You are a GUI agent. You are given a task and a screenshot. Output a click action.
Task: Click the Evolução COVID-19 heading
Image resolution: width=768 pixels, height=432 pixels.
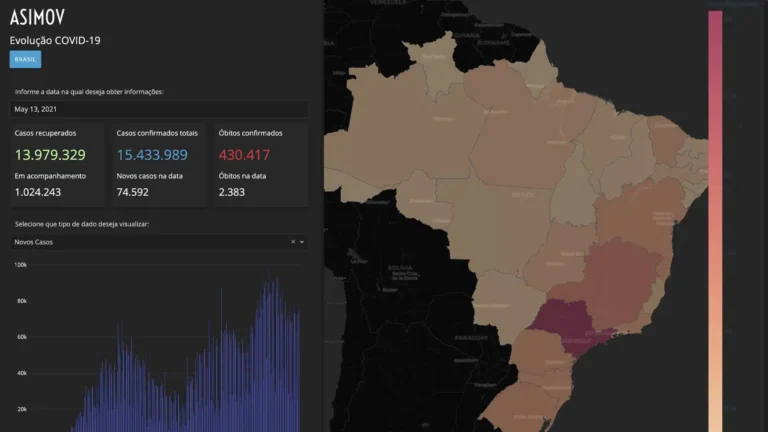55,40
